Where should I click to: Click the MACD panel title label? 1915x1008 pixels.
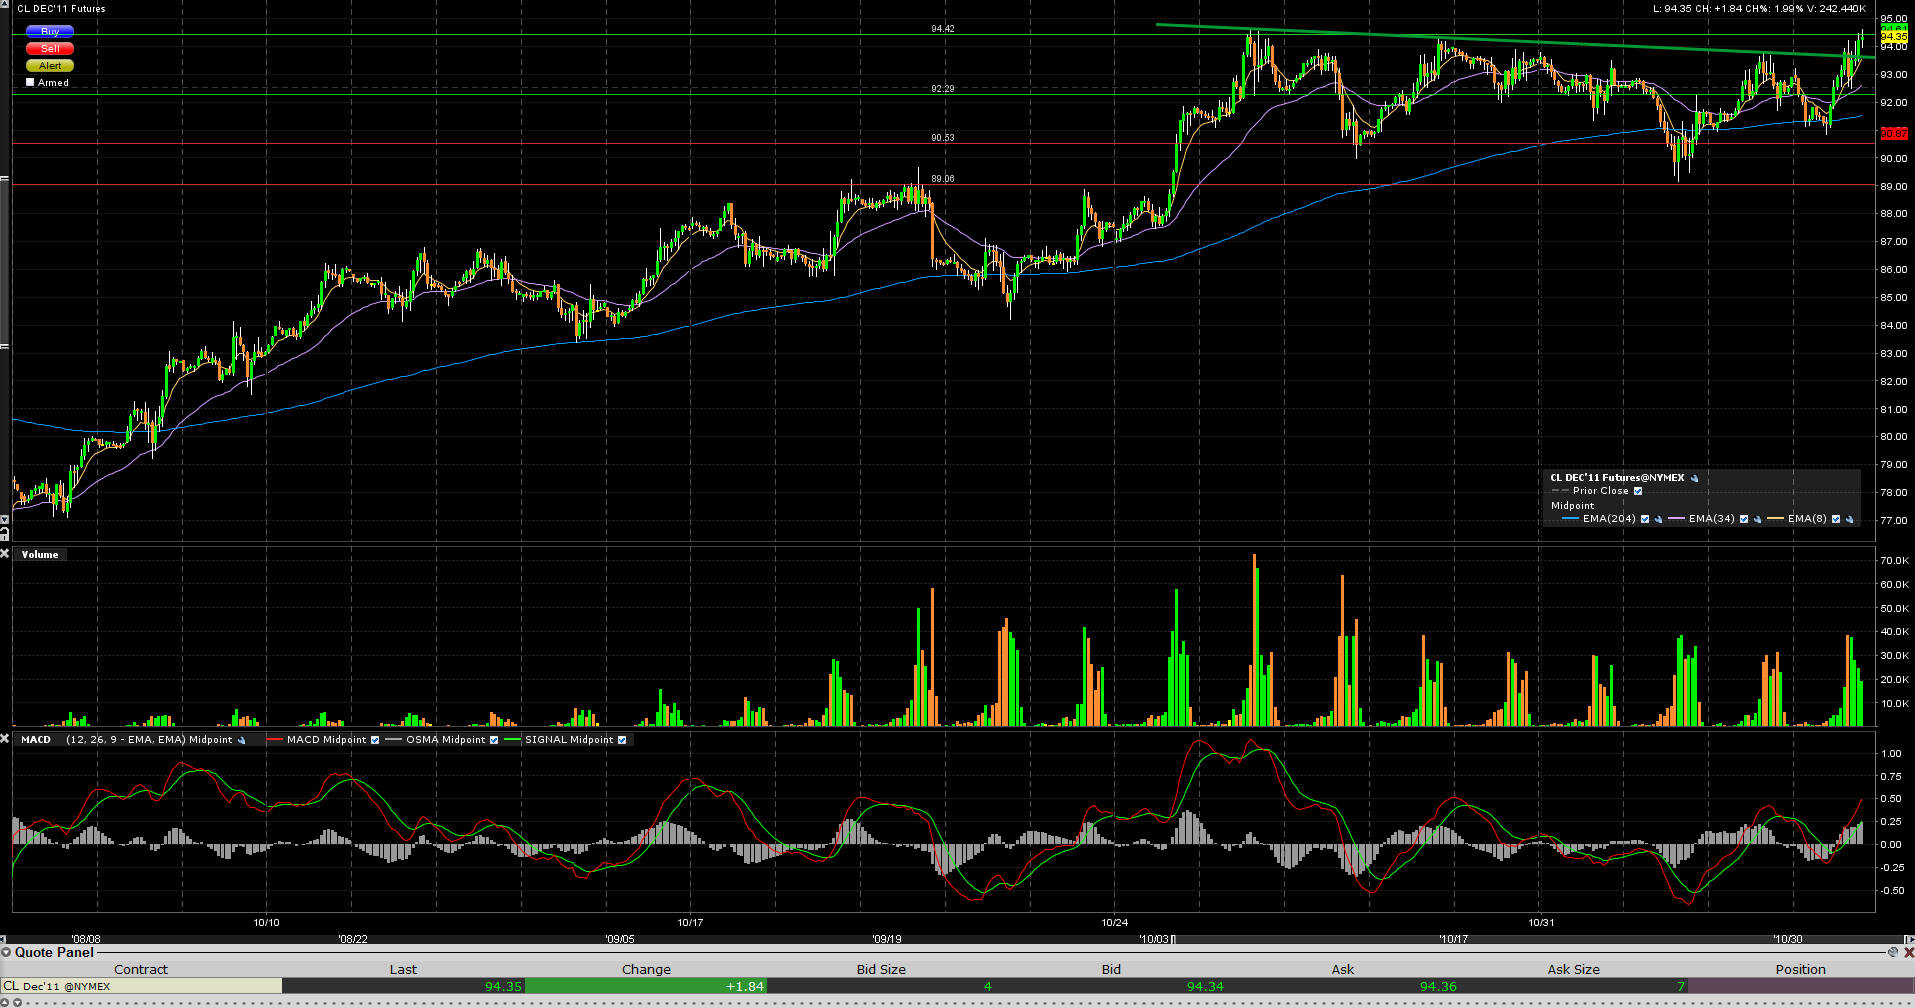tap(36, 740)
